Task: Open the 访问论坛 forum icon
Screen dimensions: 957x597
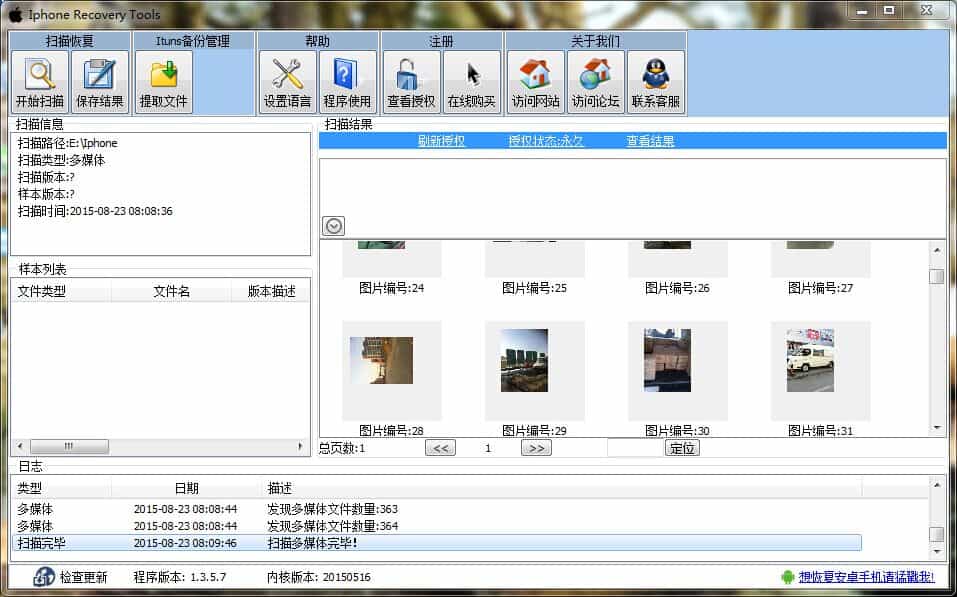Action: 596,82
